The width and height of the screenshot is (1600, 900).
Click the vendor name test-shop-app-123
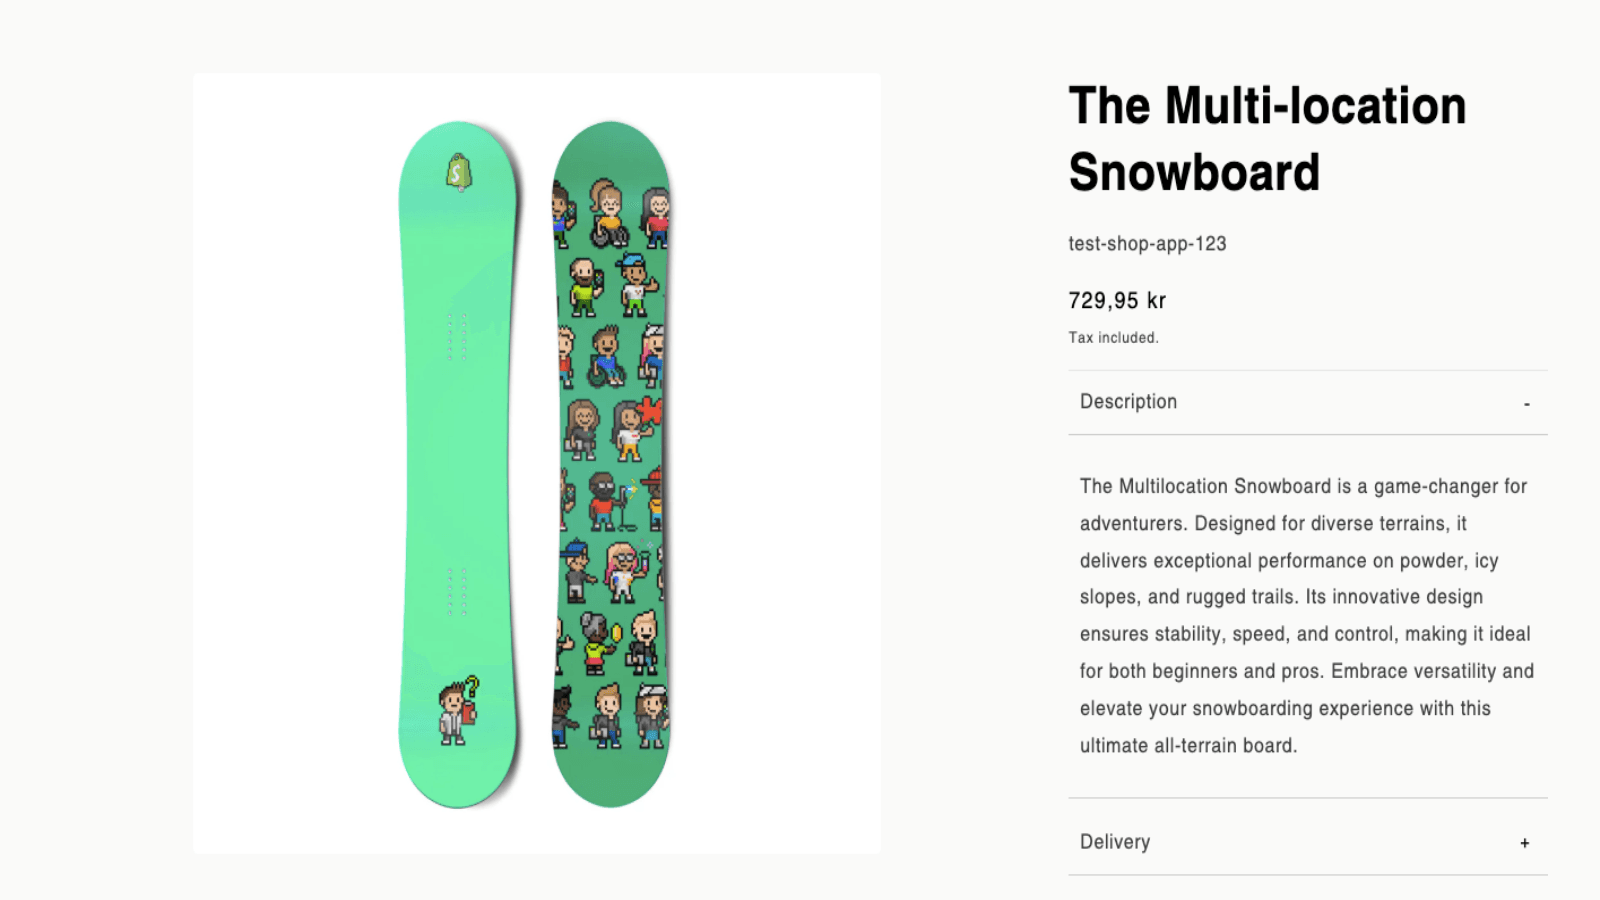pos(1147,244)
